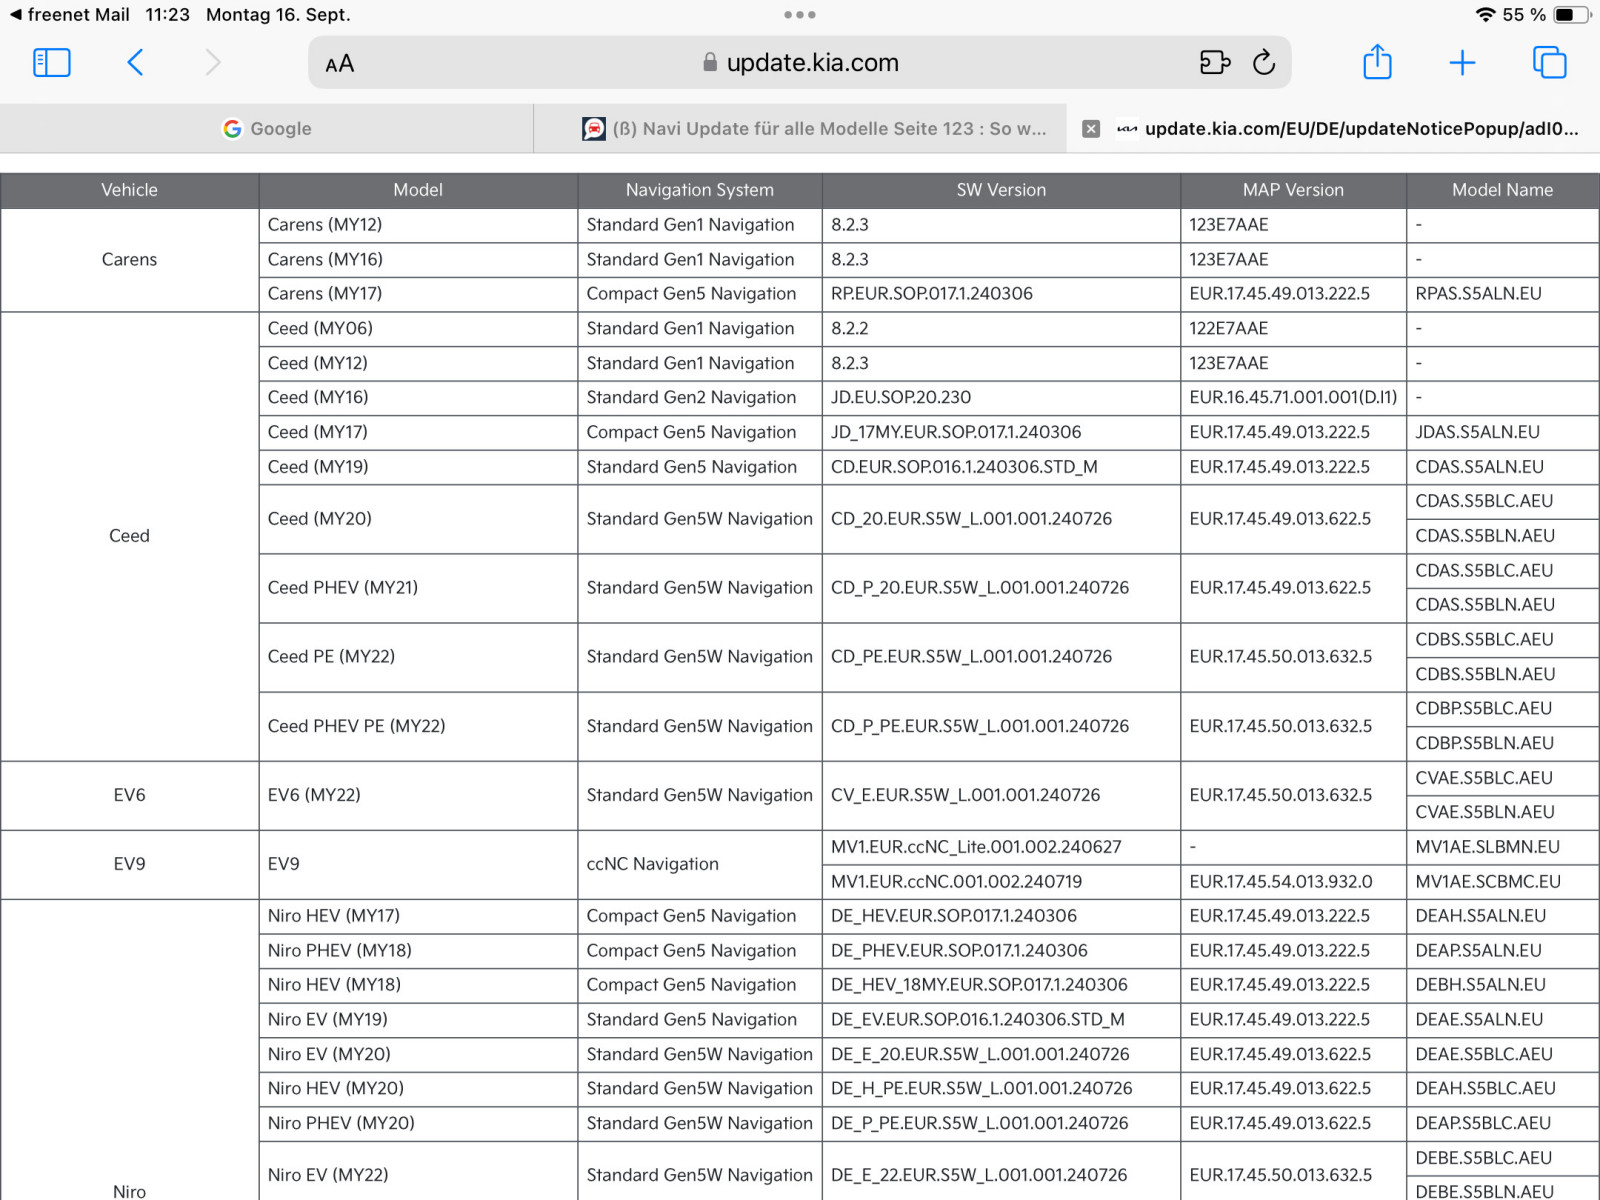1600x1200 pixels.
Task: Select the Niro PHEV (MY20) cell
Action: (418, 1124)
